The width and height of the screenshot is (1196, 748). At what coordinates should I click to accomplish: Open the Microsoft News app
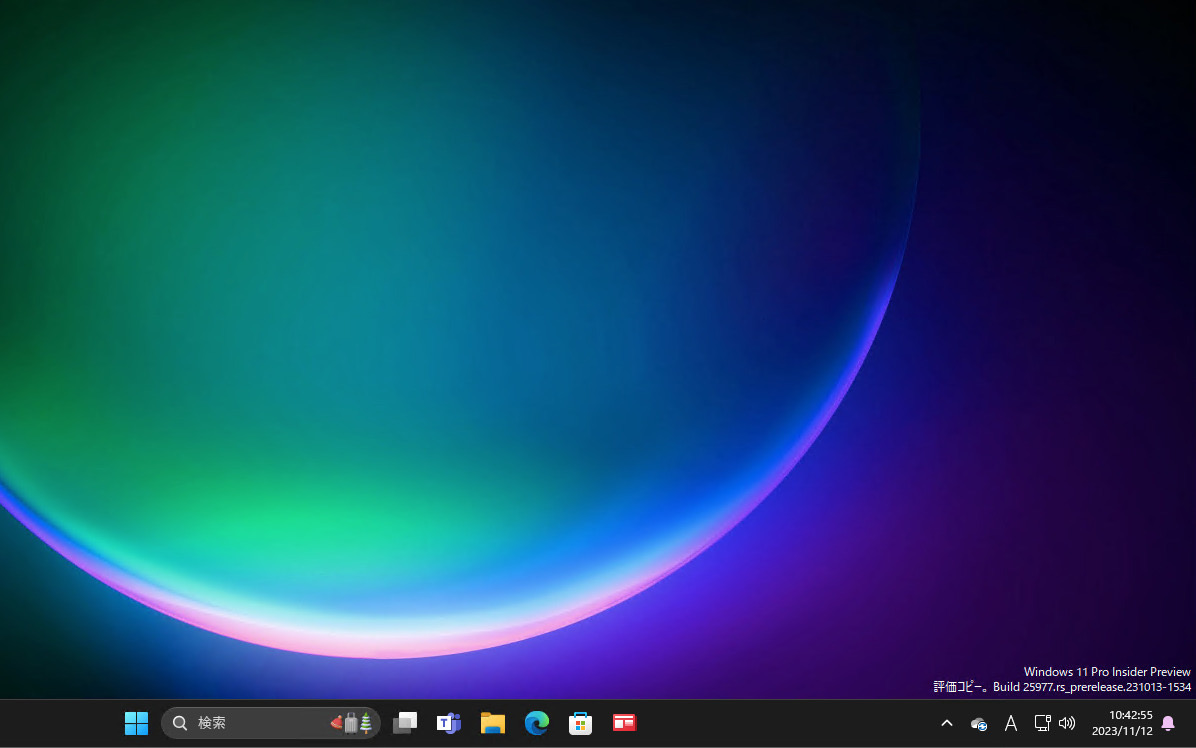624,722
